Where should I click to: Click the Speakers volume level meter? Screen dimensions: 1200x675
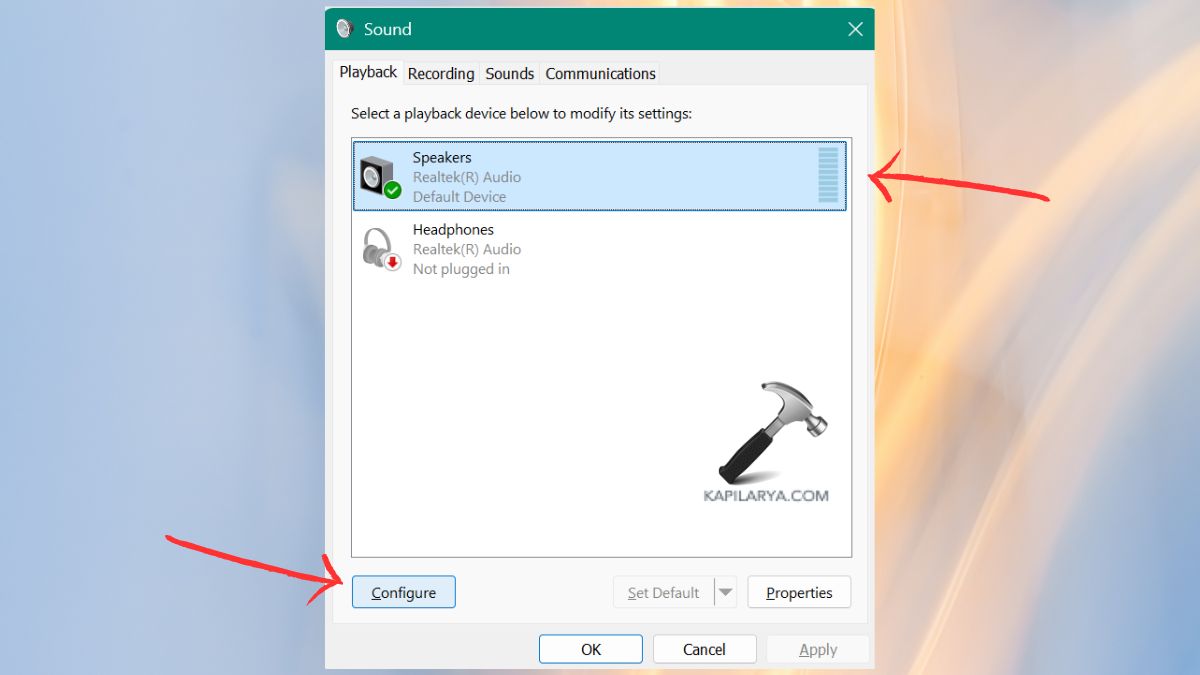[x=828, y=175]
